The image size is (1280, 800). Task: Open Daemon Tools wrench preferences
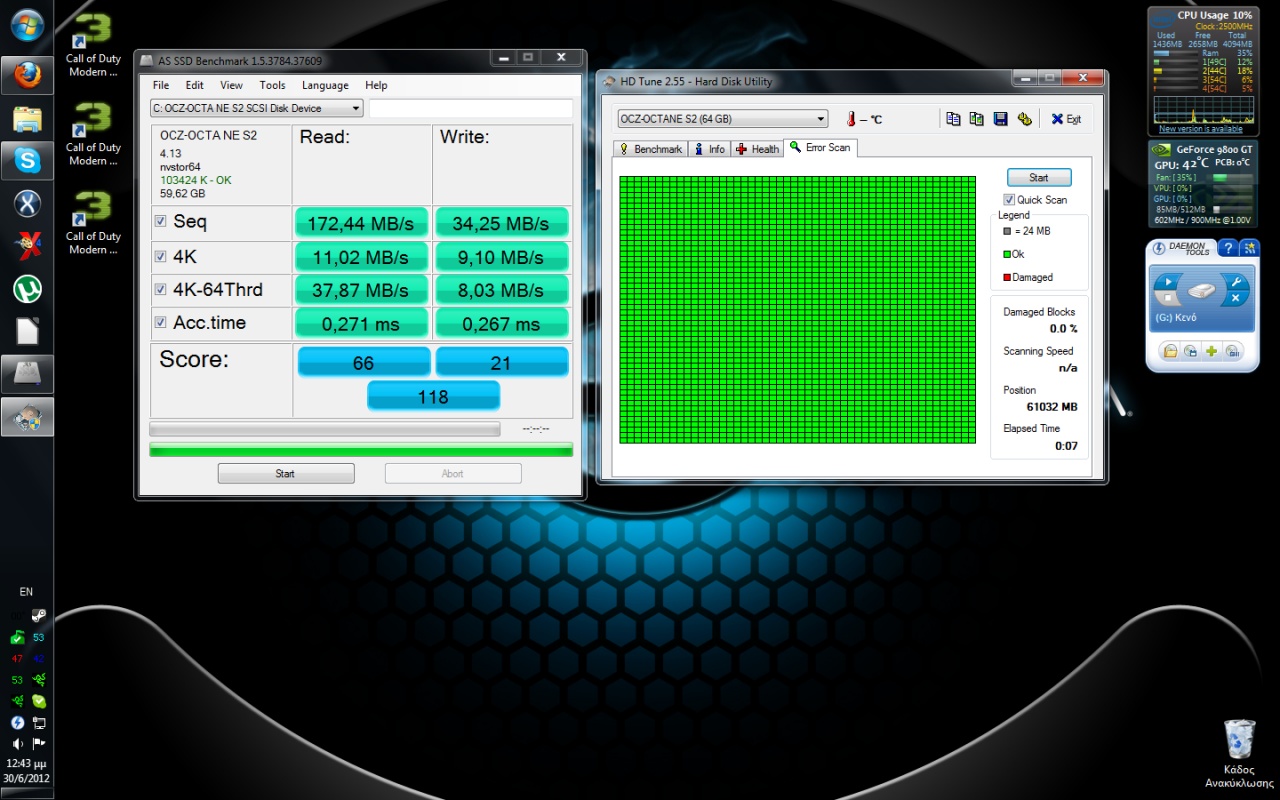pos(1236,283)
